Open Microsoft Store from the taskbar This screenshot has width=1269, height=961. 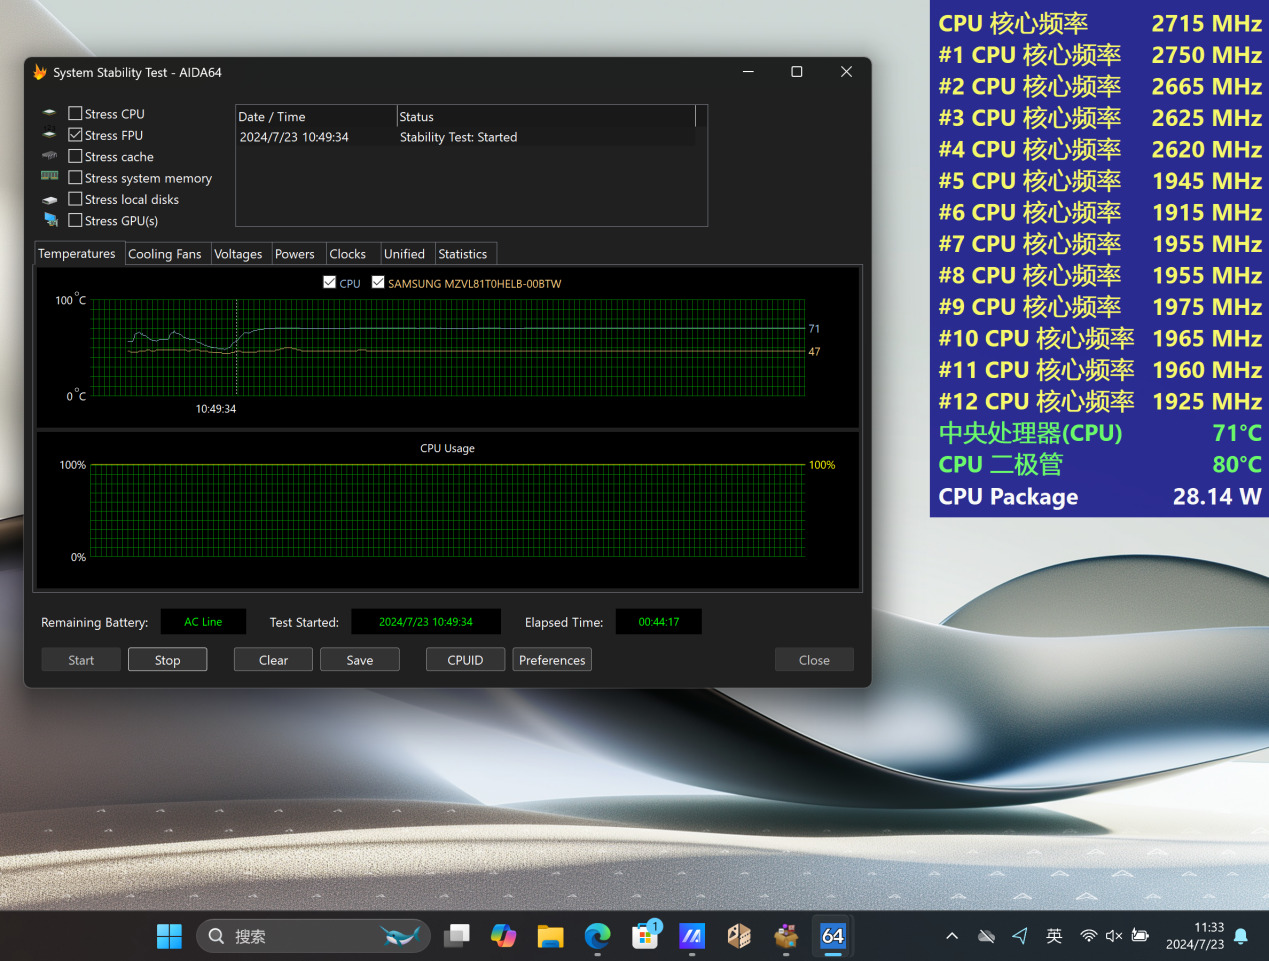pyautogui.click(x=645, y=936)
